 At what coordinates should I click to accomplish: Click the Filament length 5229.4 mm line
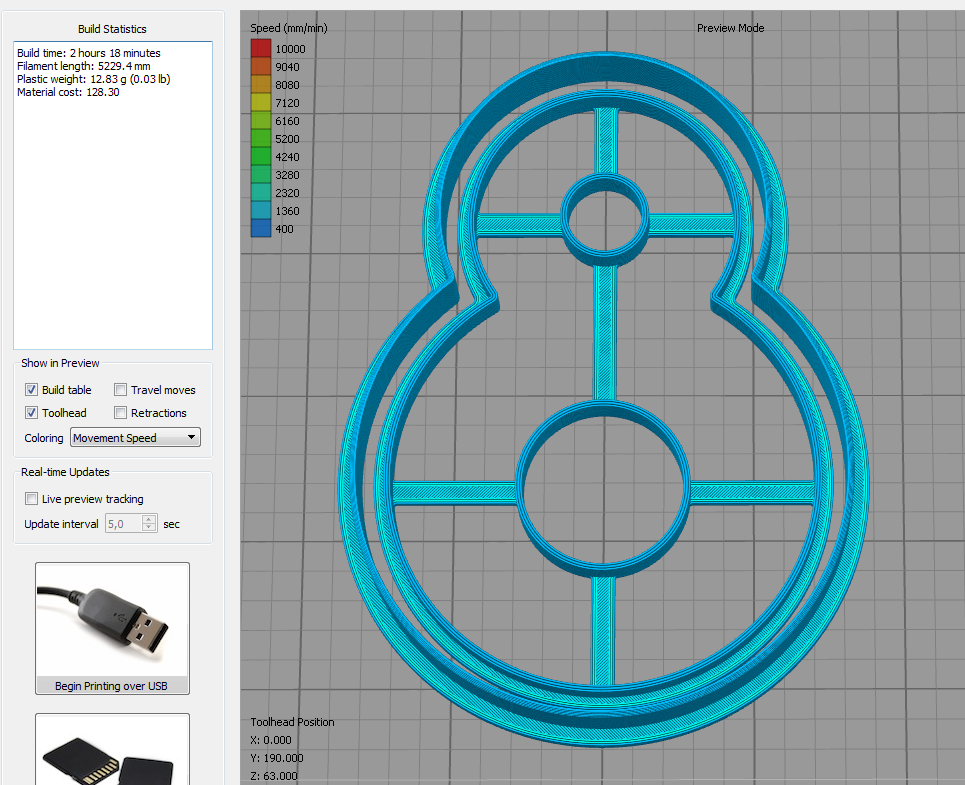click(x=84, y=66)
